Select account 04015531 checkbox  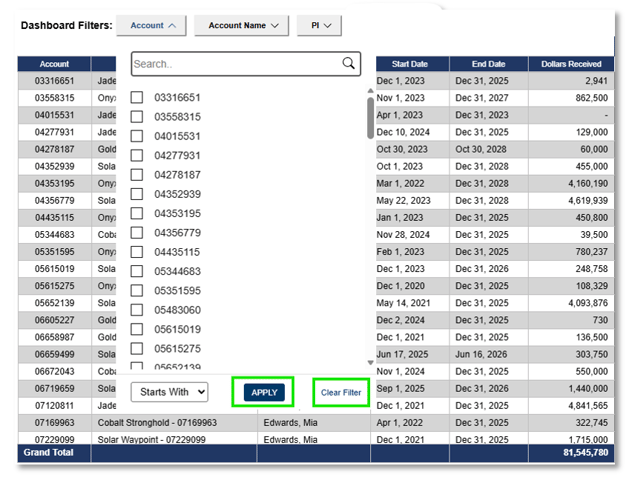pos(137,136)
